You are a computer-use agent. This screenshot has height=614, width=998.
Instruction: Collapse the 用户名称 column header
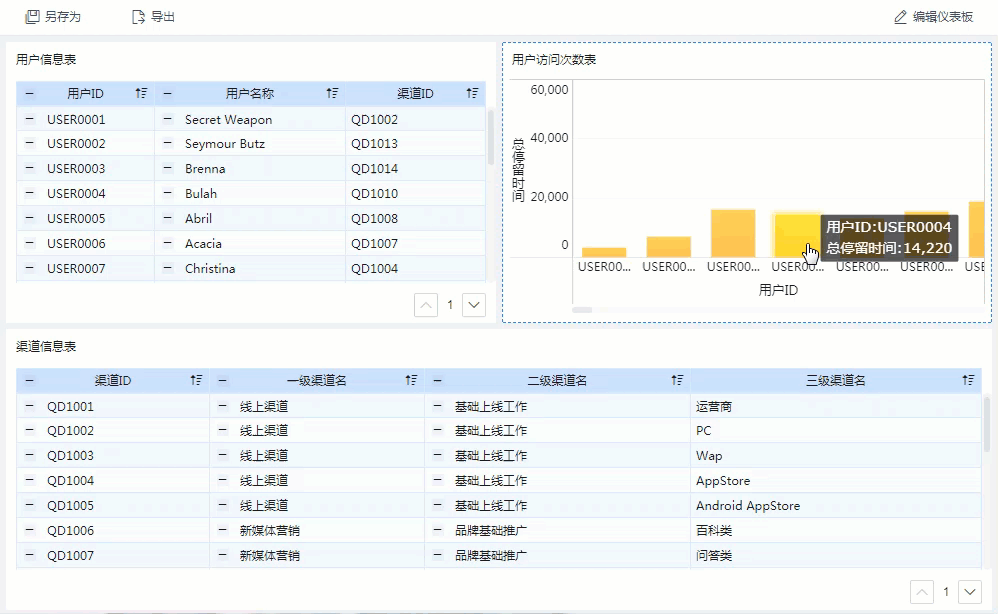coord(167,94)
